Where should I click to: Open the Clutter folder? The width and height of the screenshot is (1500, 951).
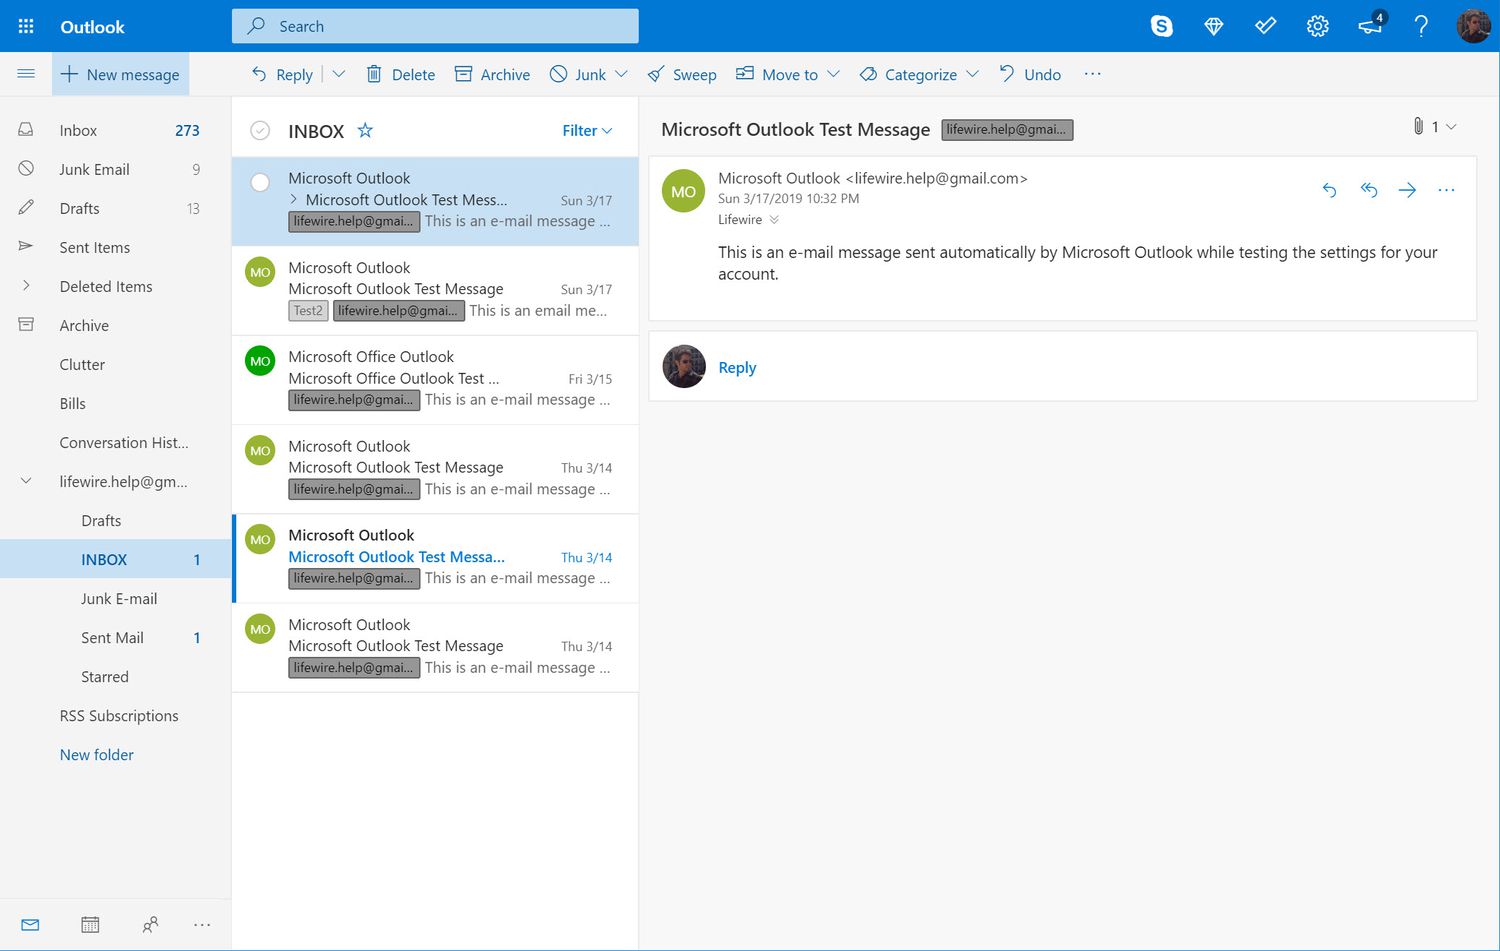[115, 364]
